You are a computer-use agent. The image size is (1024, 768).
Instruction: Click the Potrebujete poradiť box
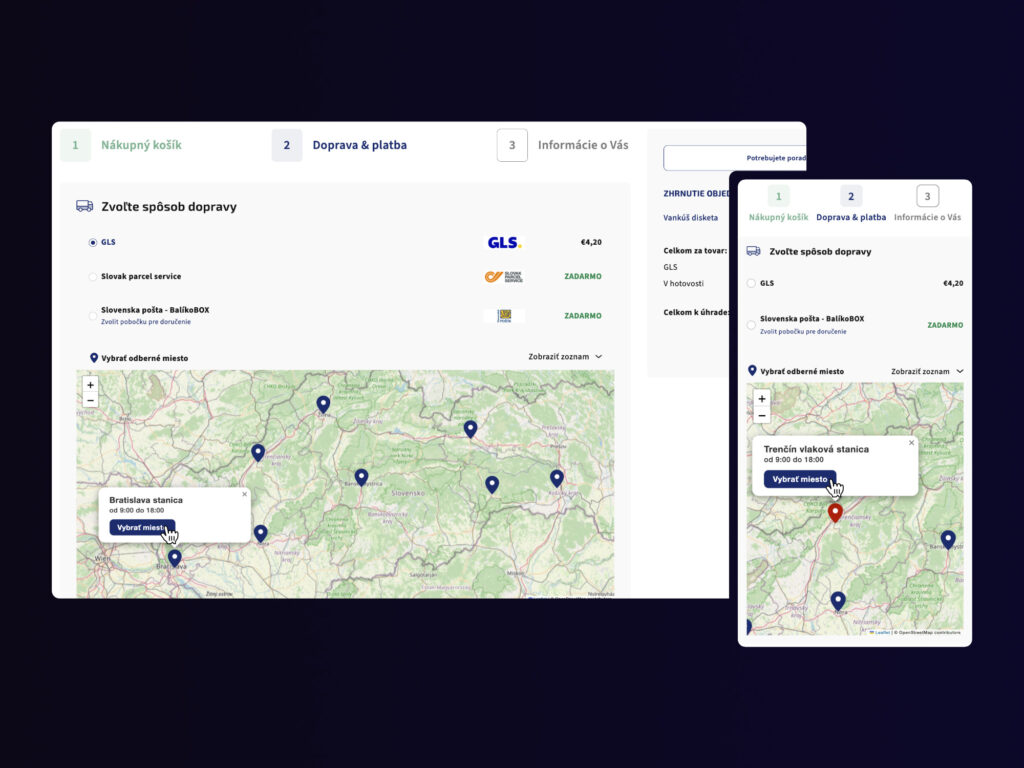pyautogui.click(x=735, y=158)
